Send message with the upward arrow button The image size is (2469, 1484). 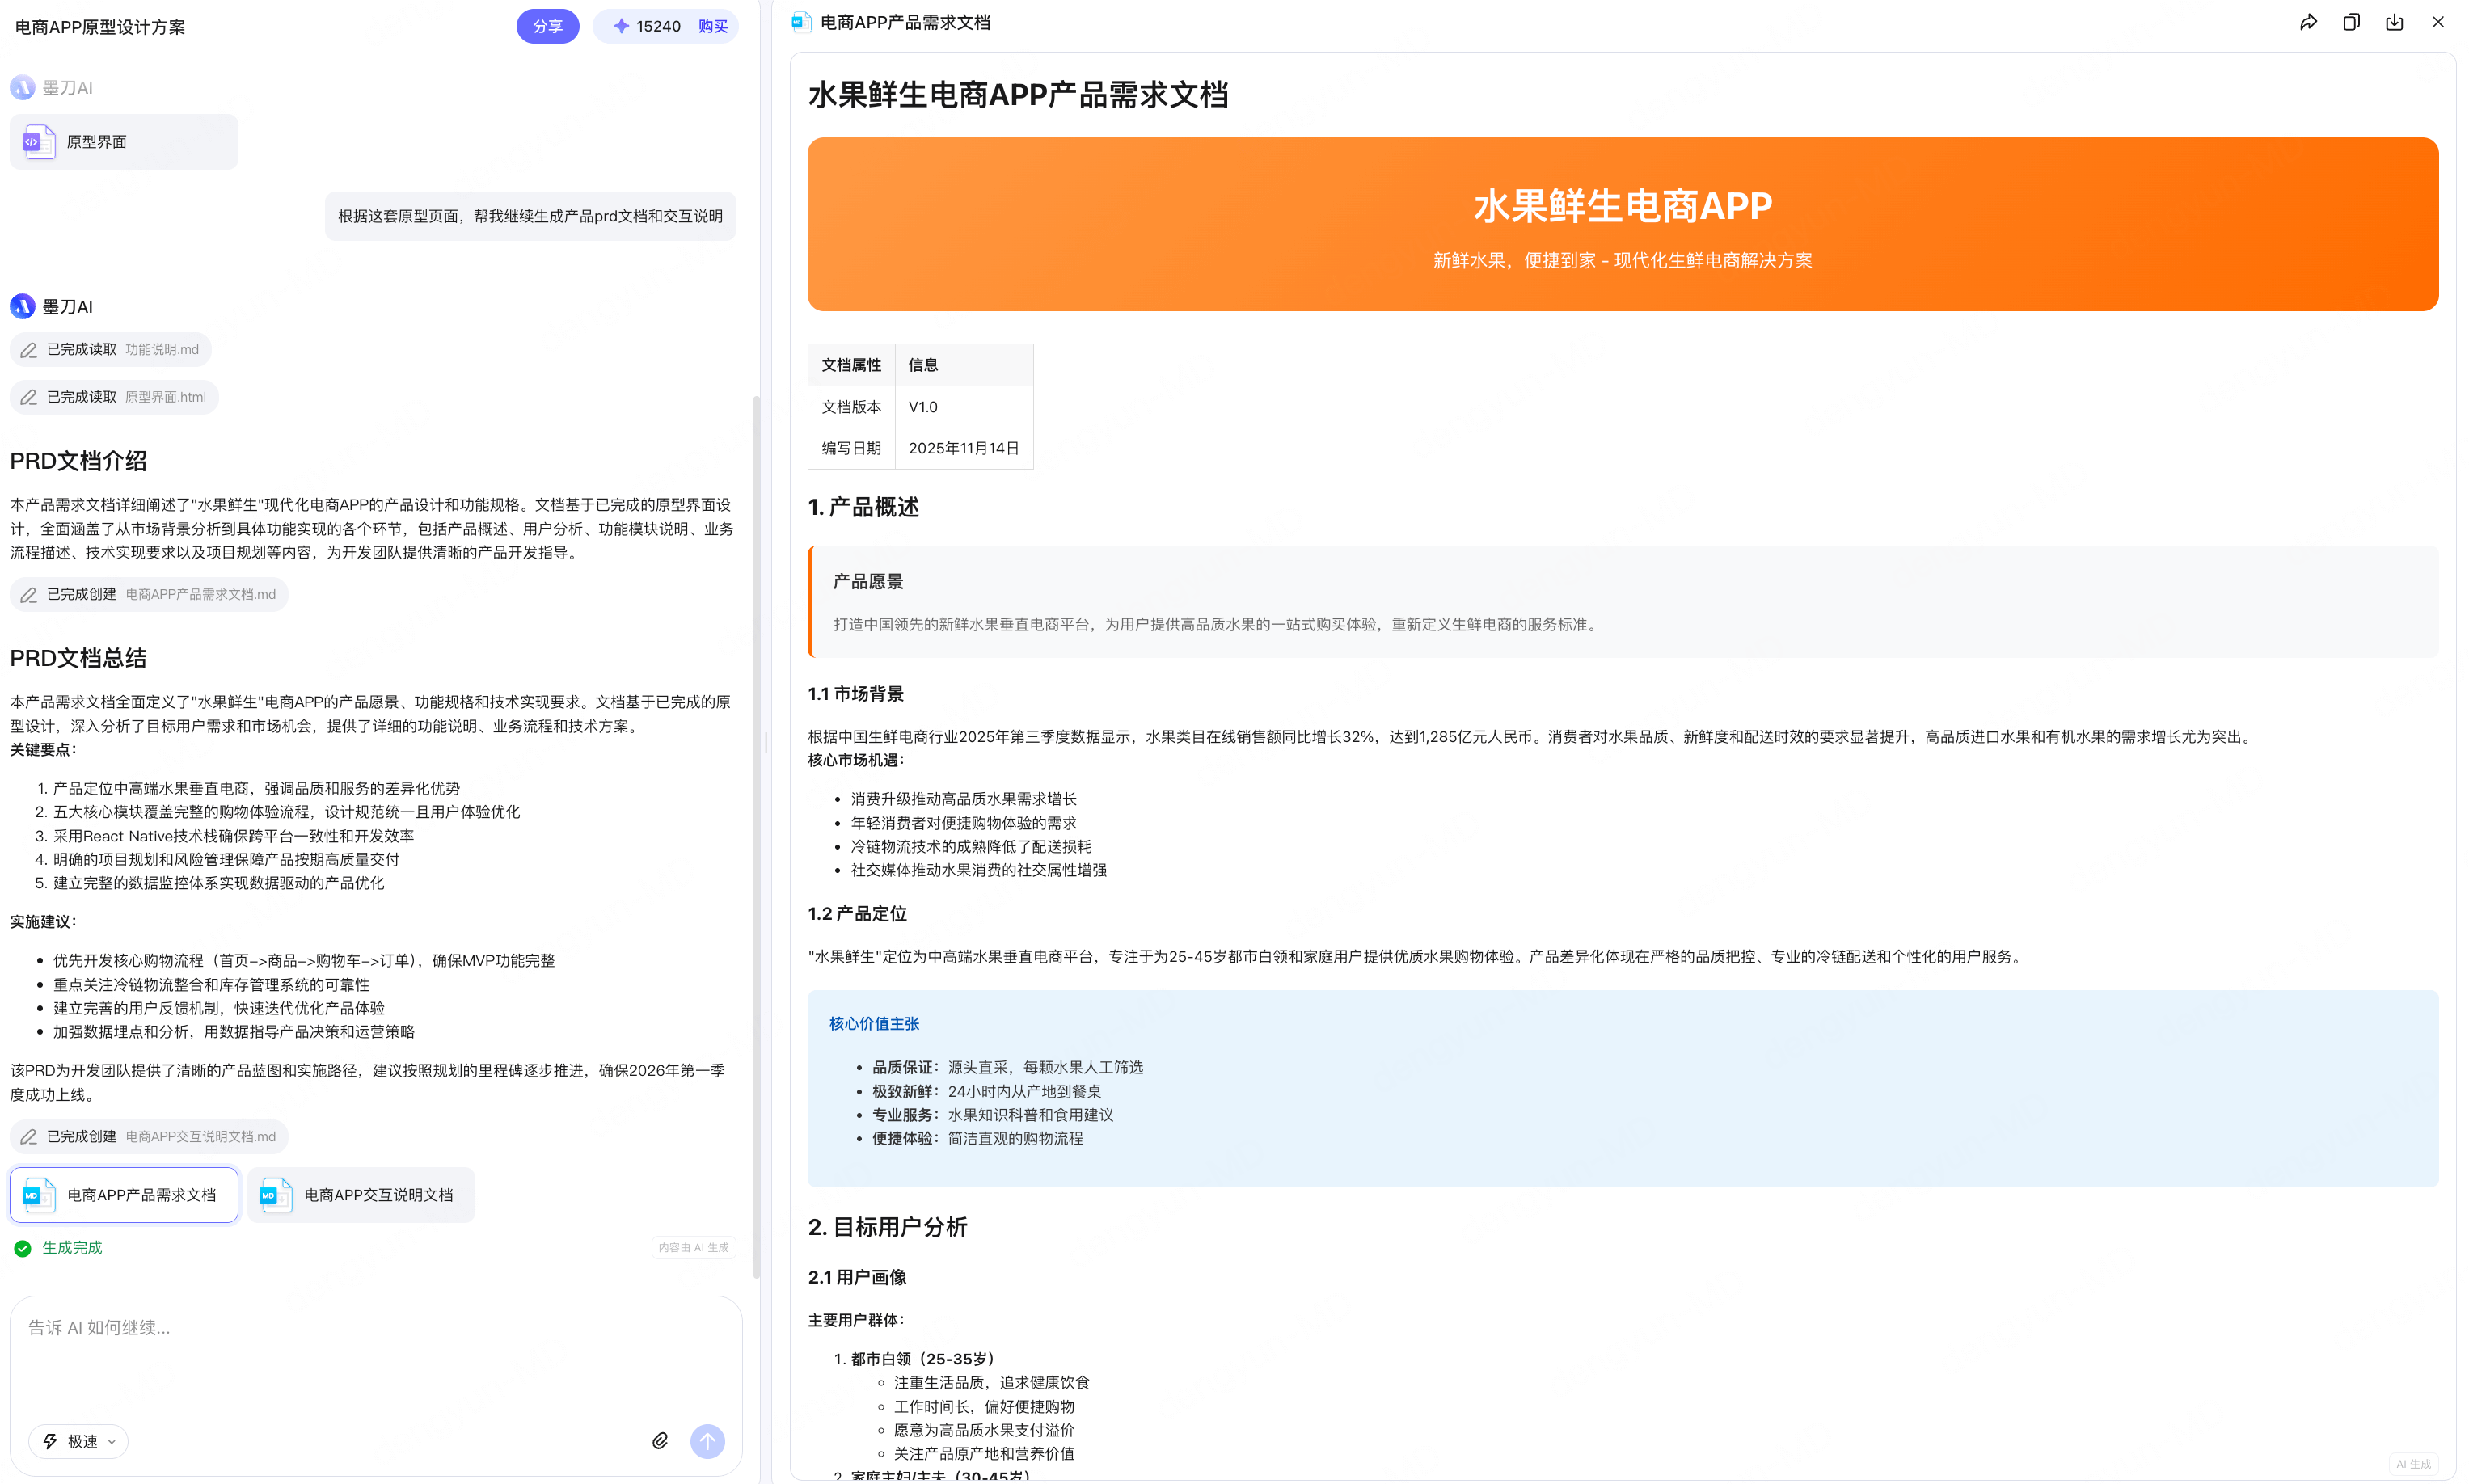pos(707,1441)
